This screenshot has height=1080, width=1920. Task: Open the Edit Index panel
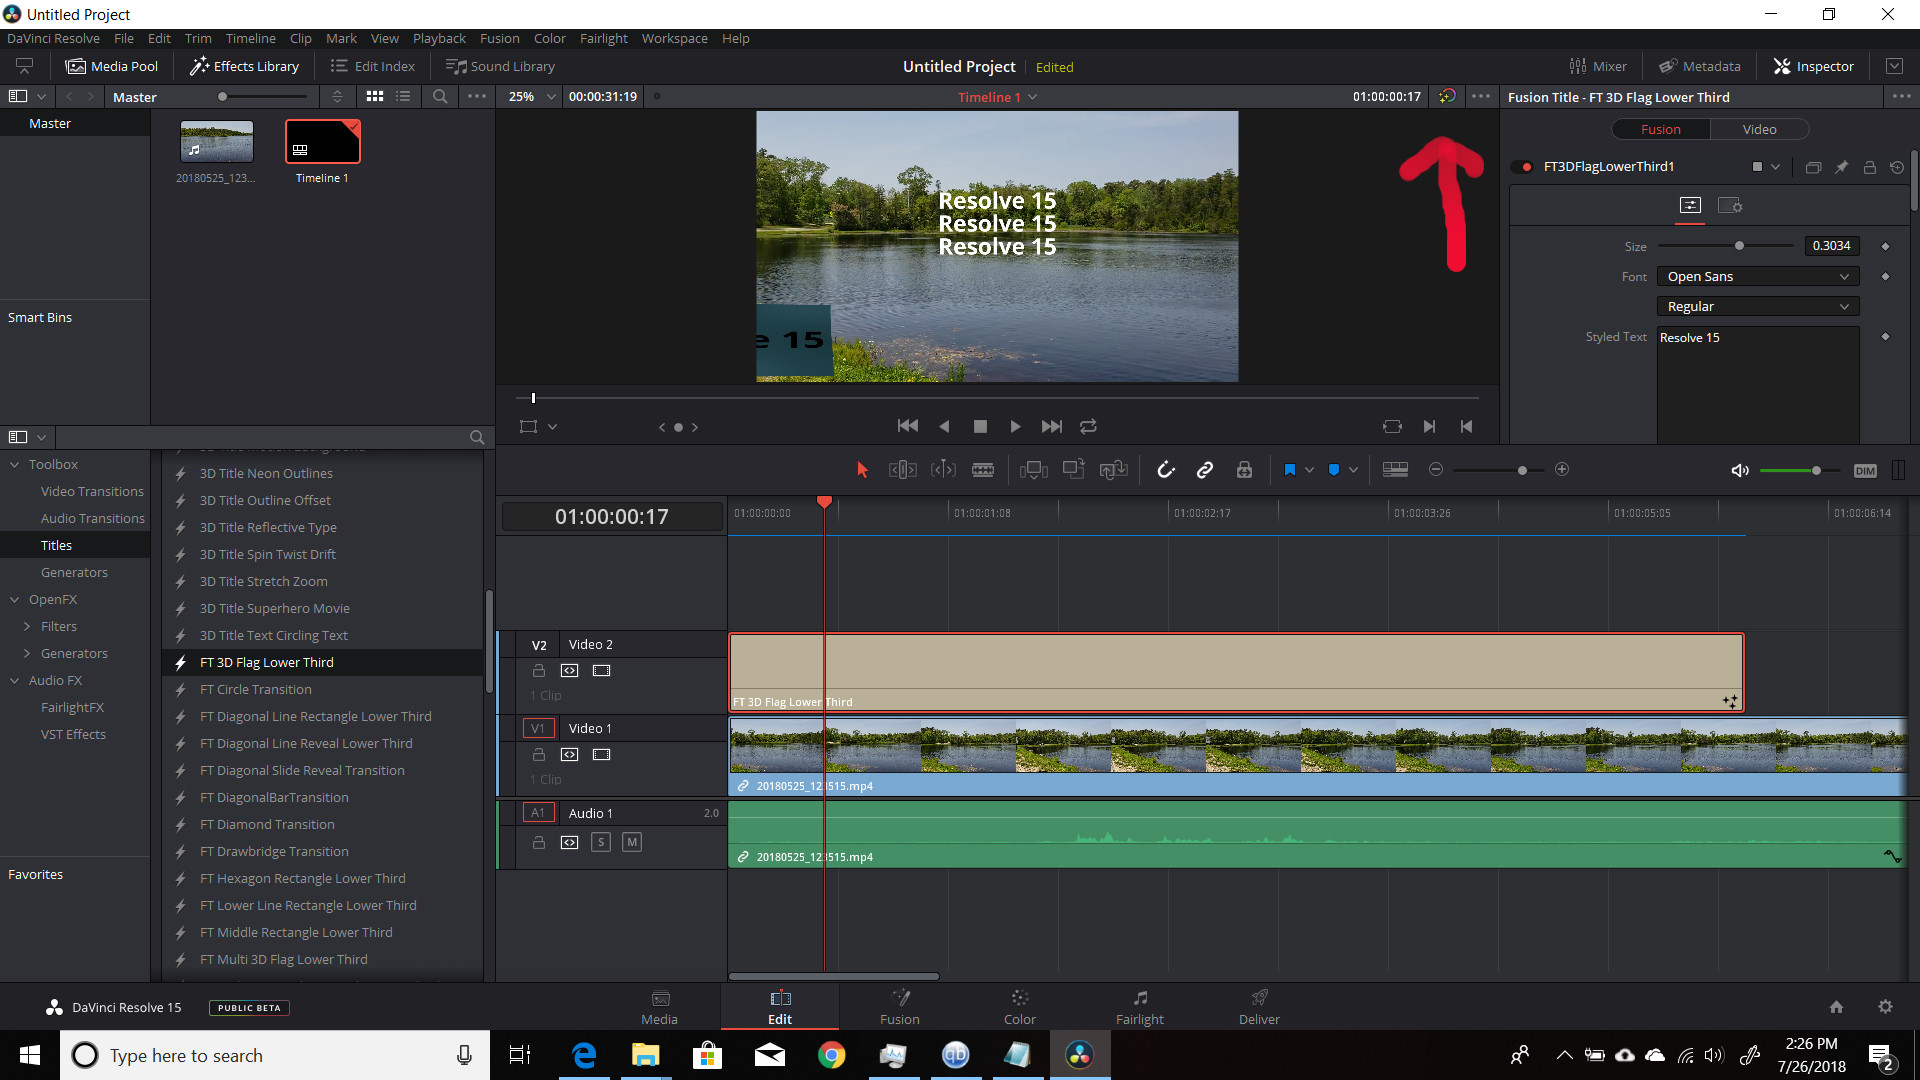click(373, 66)
